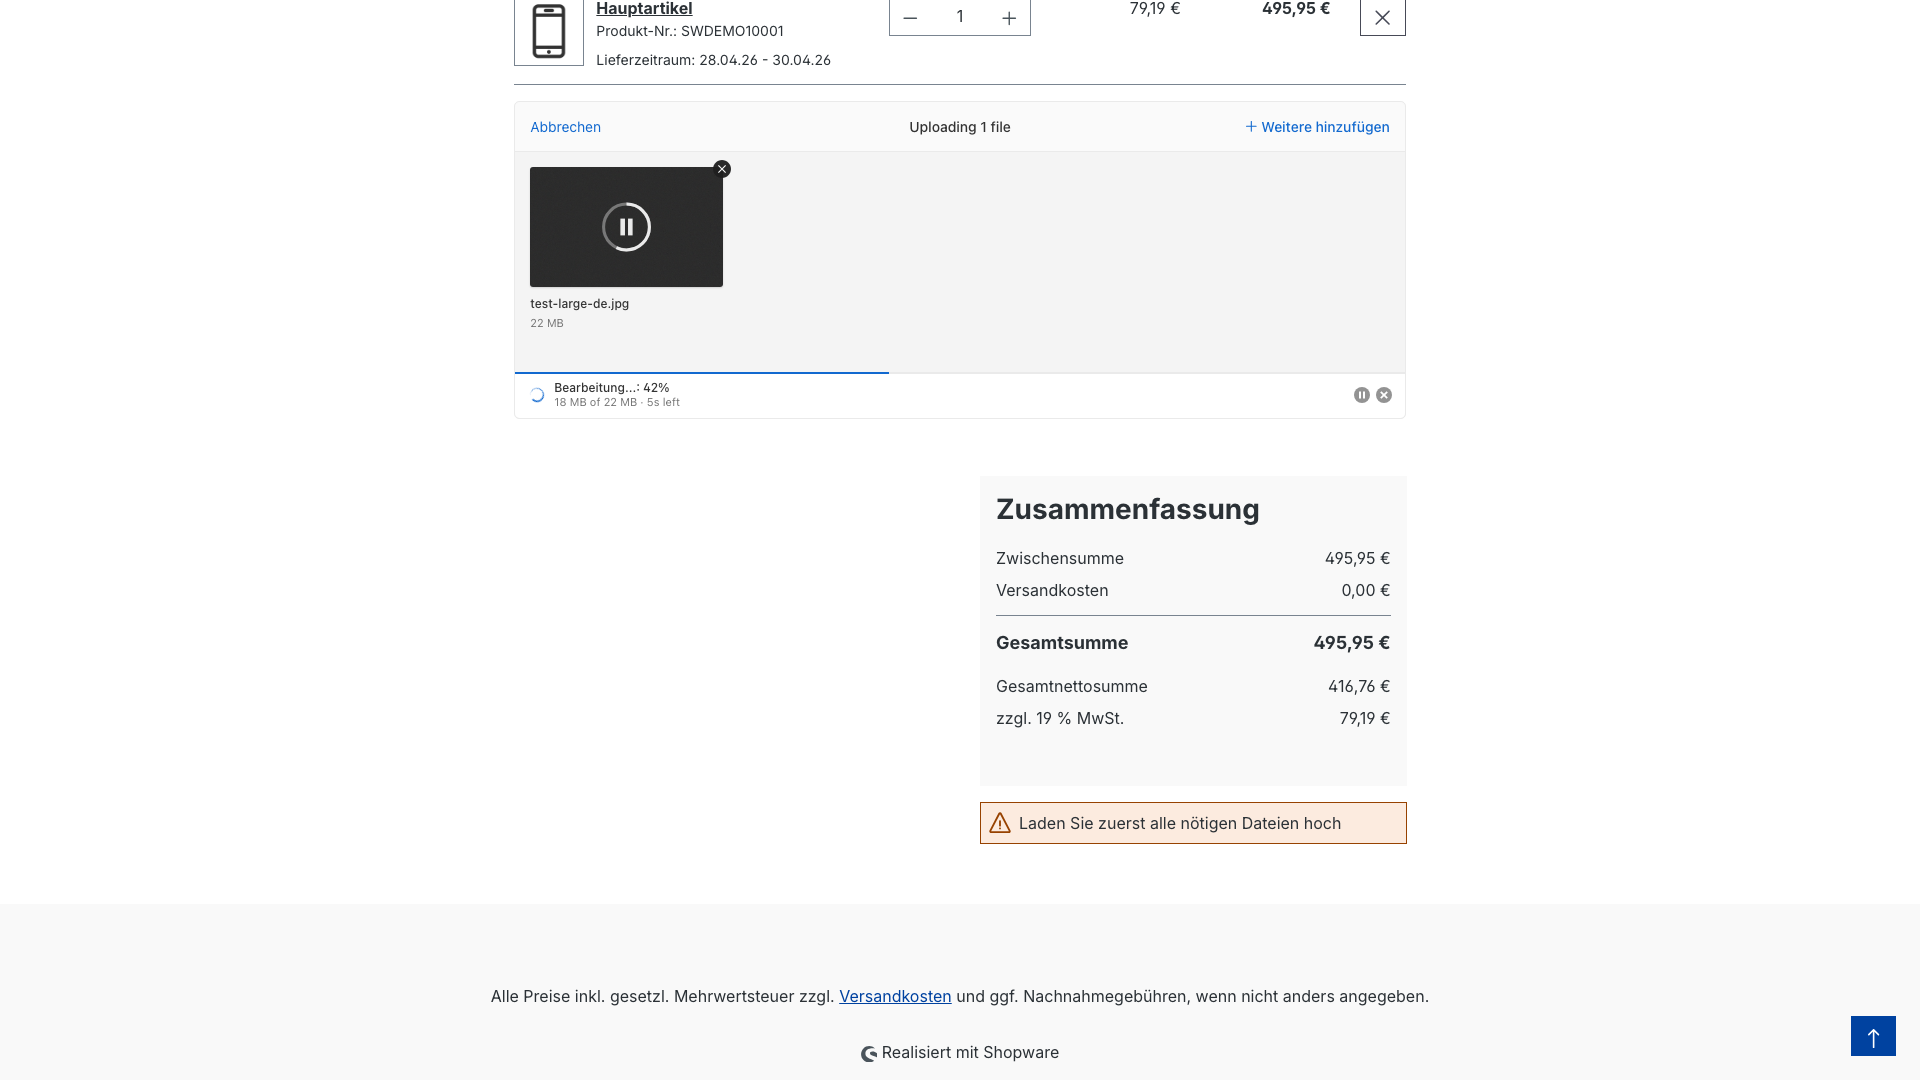Cancel all uploads in the status bar
The width and height of the screenshot is (1920, 1080).
click(1384, 395)
